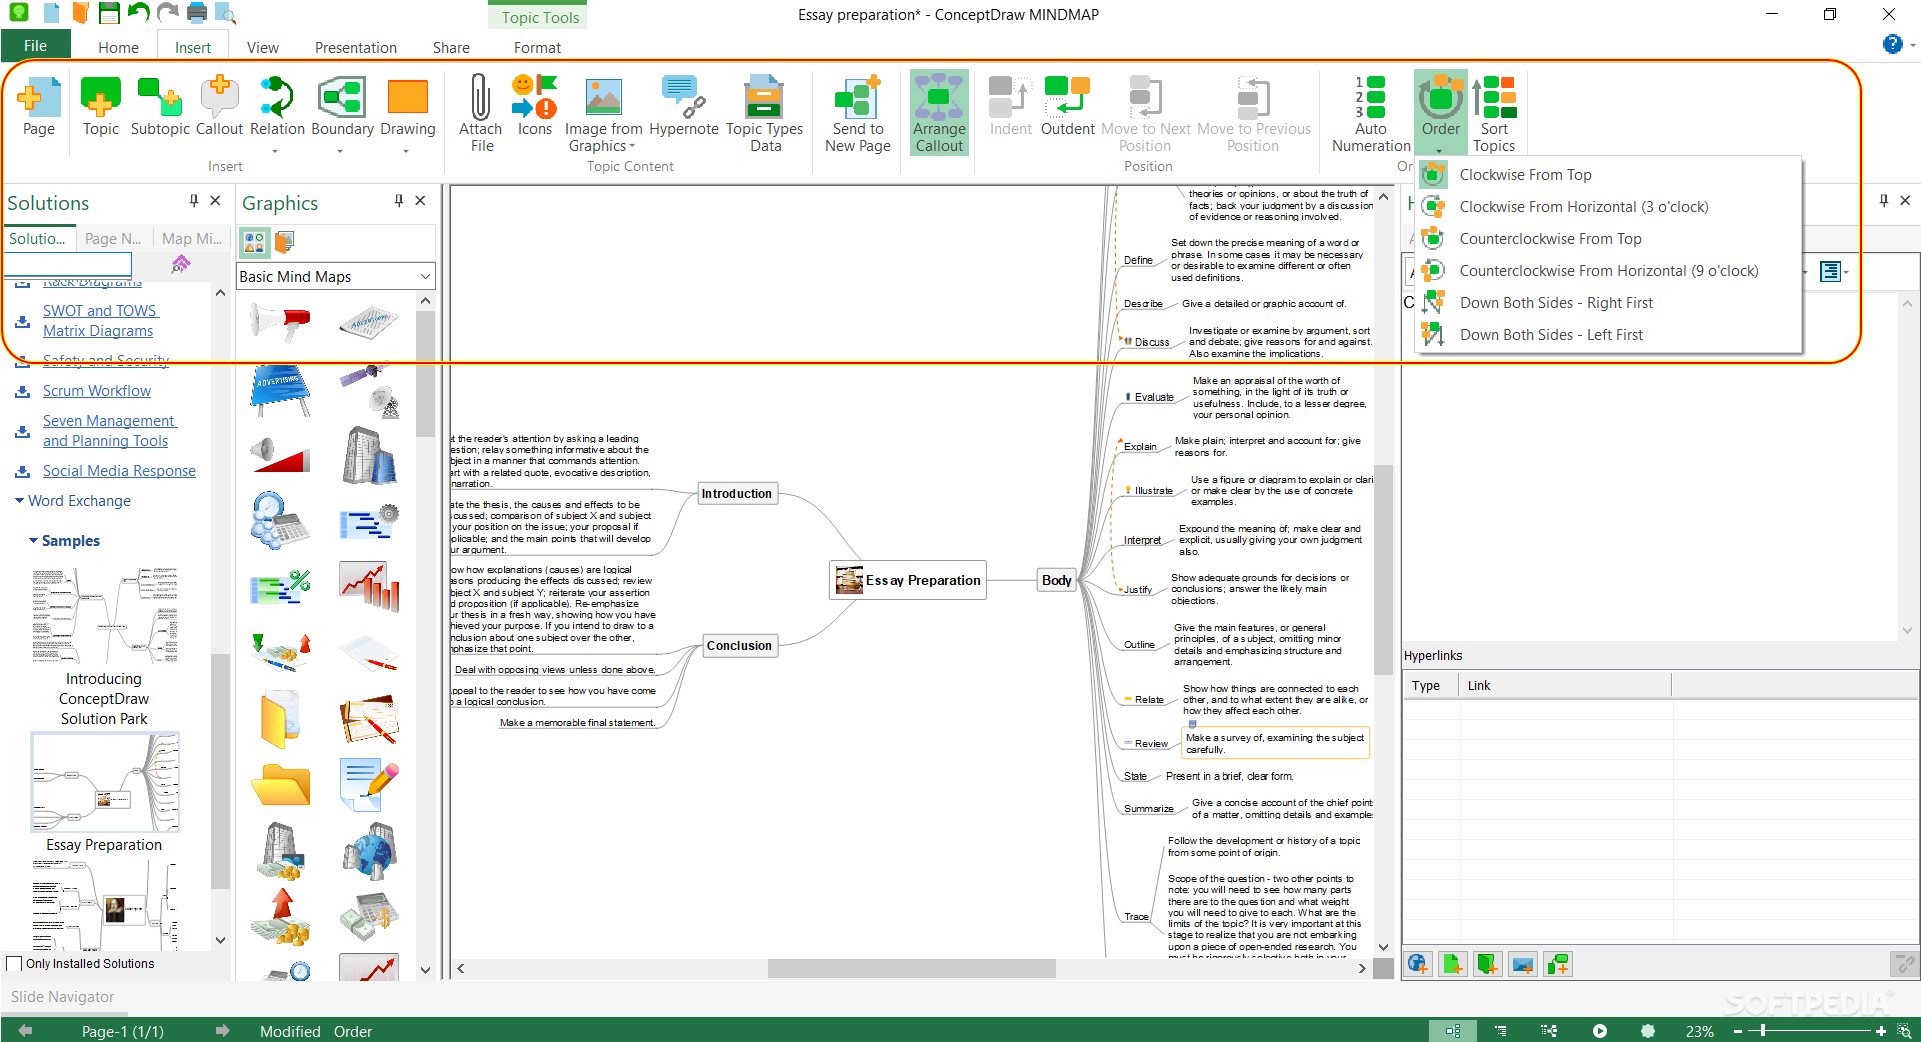Open SWOT and TOWS Matrix Diagrams link

(100, 321)
